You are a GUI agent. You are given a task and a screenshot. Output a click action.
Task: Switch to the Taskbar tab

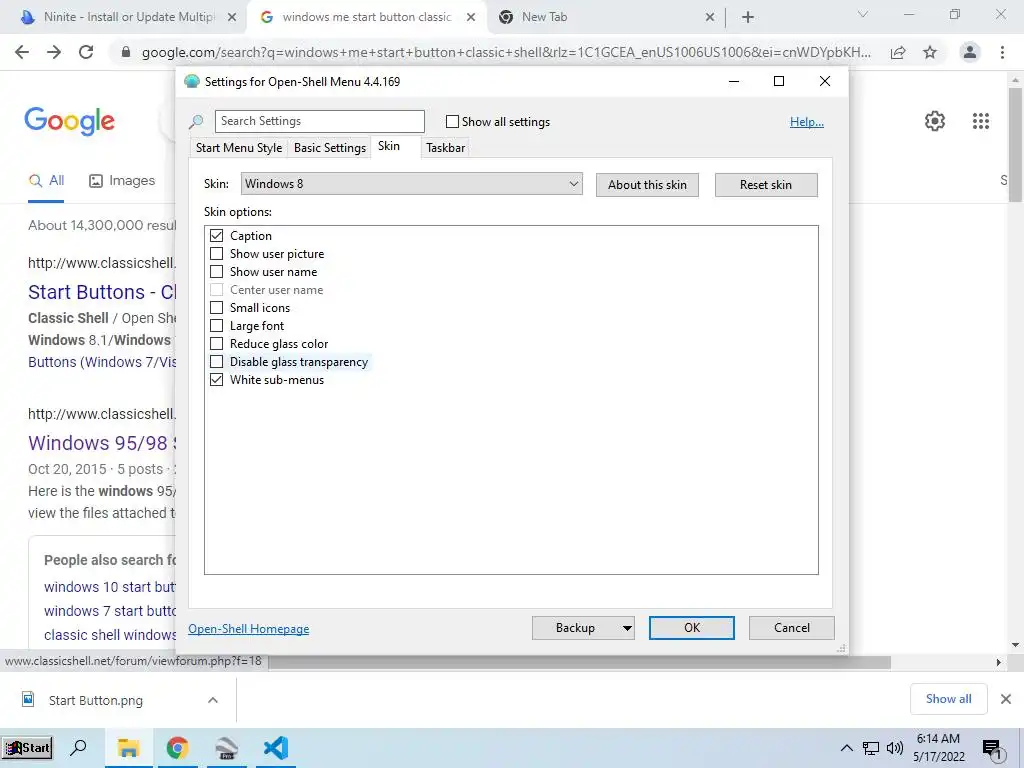pyautogui.click(x=445, y=148)
